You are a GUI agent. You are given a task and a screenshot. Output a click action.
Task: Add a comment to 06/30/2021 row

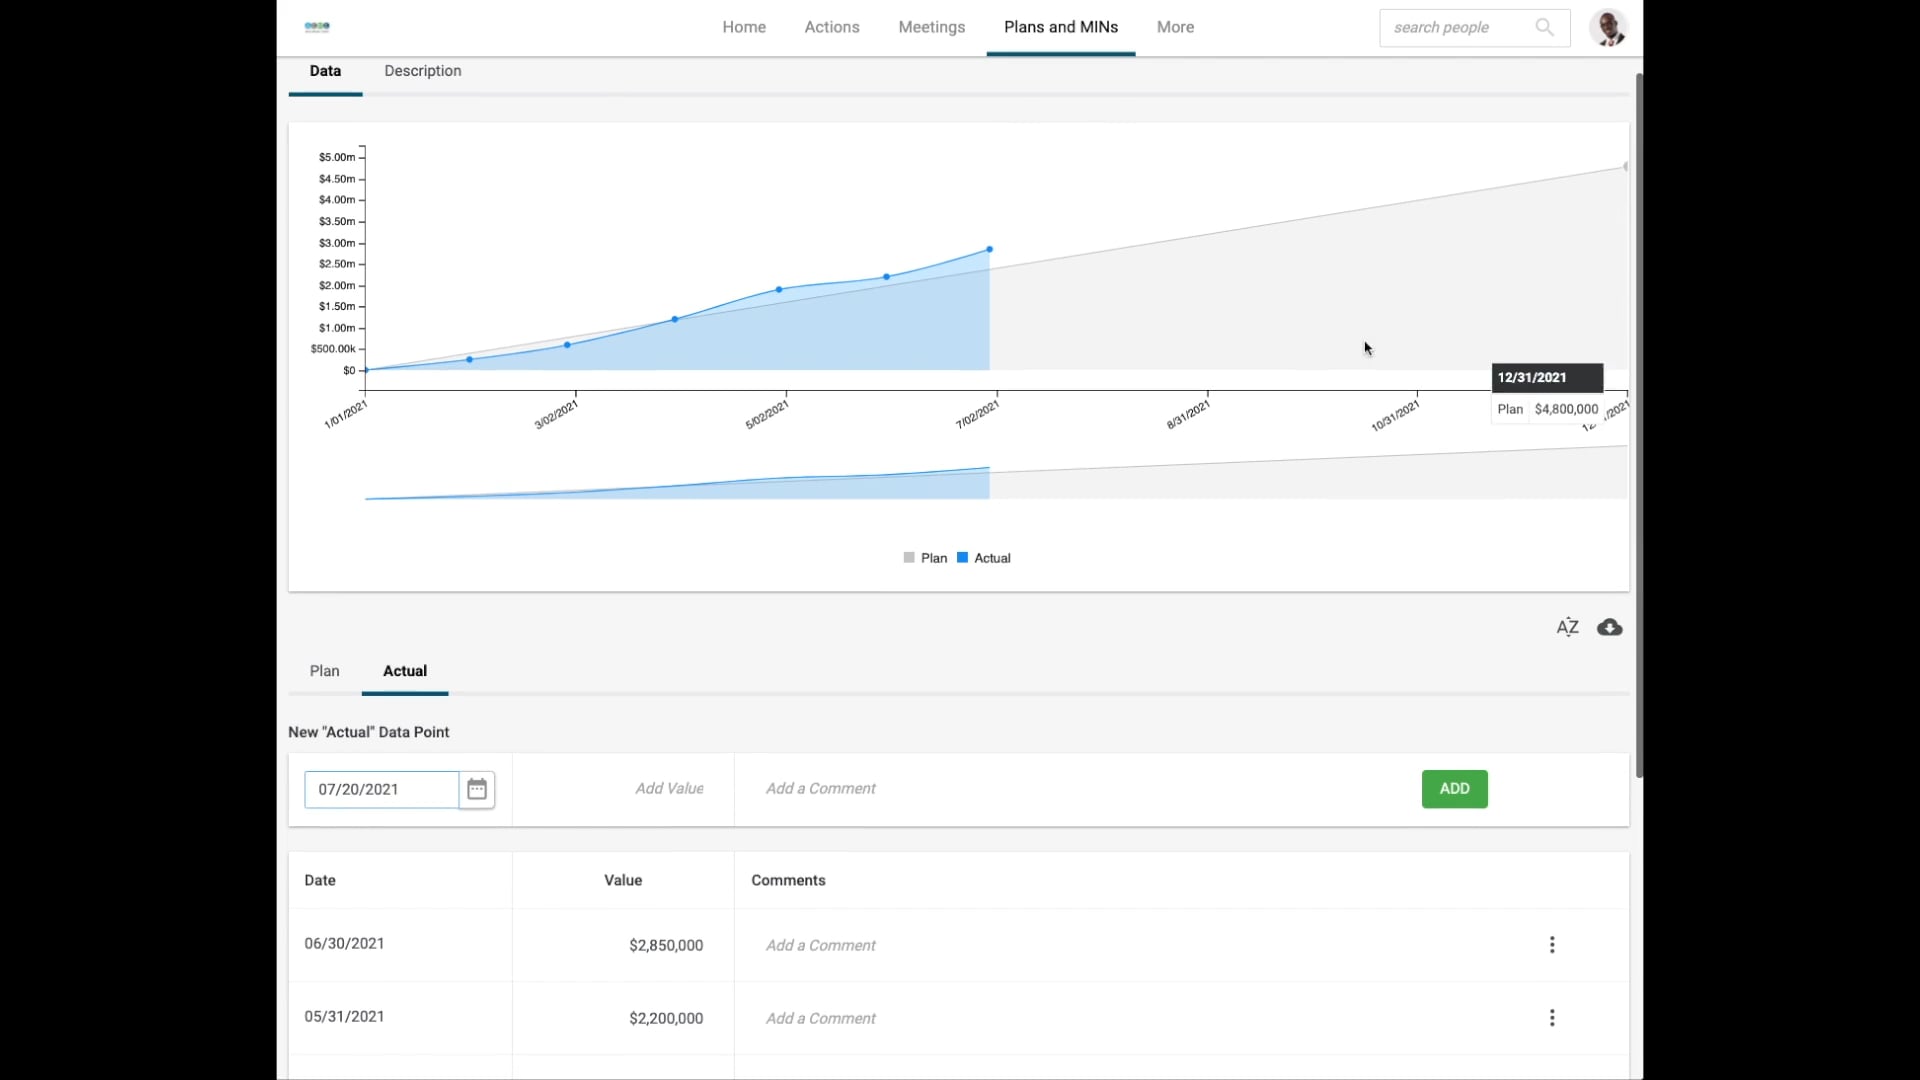tap(821, 945)
